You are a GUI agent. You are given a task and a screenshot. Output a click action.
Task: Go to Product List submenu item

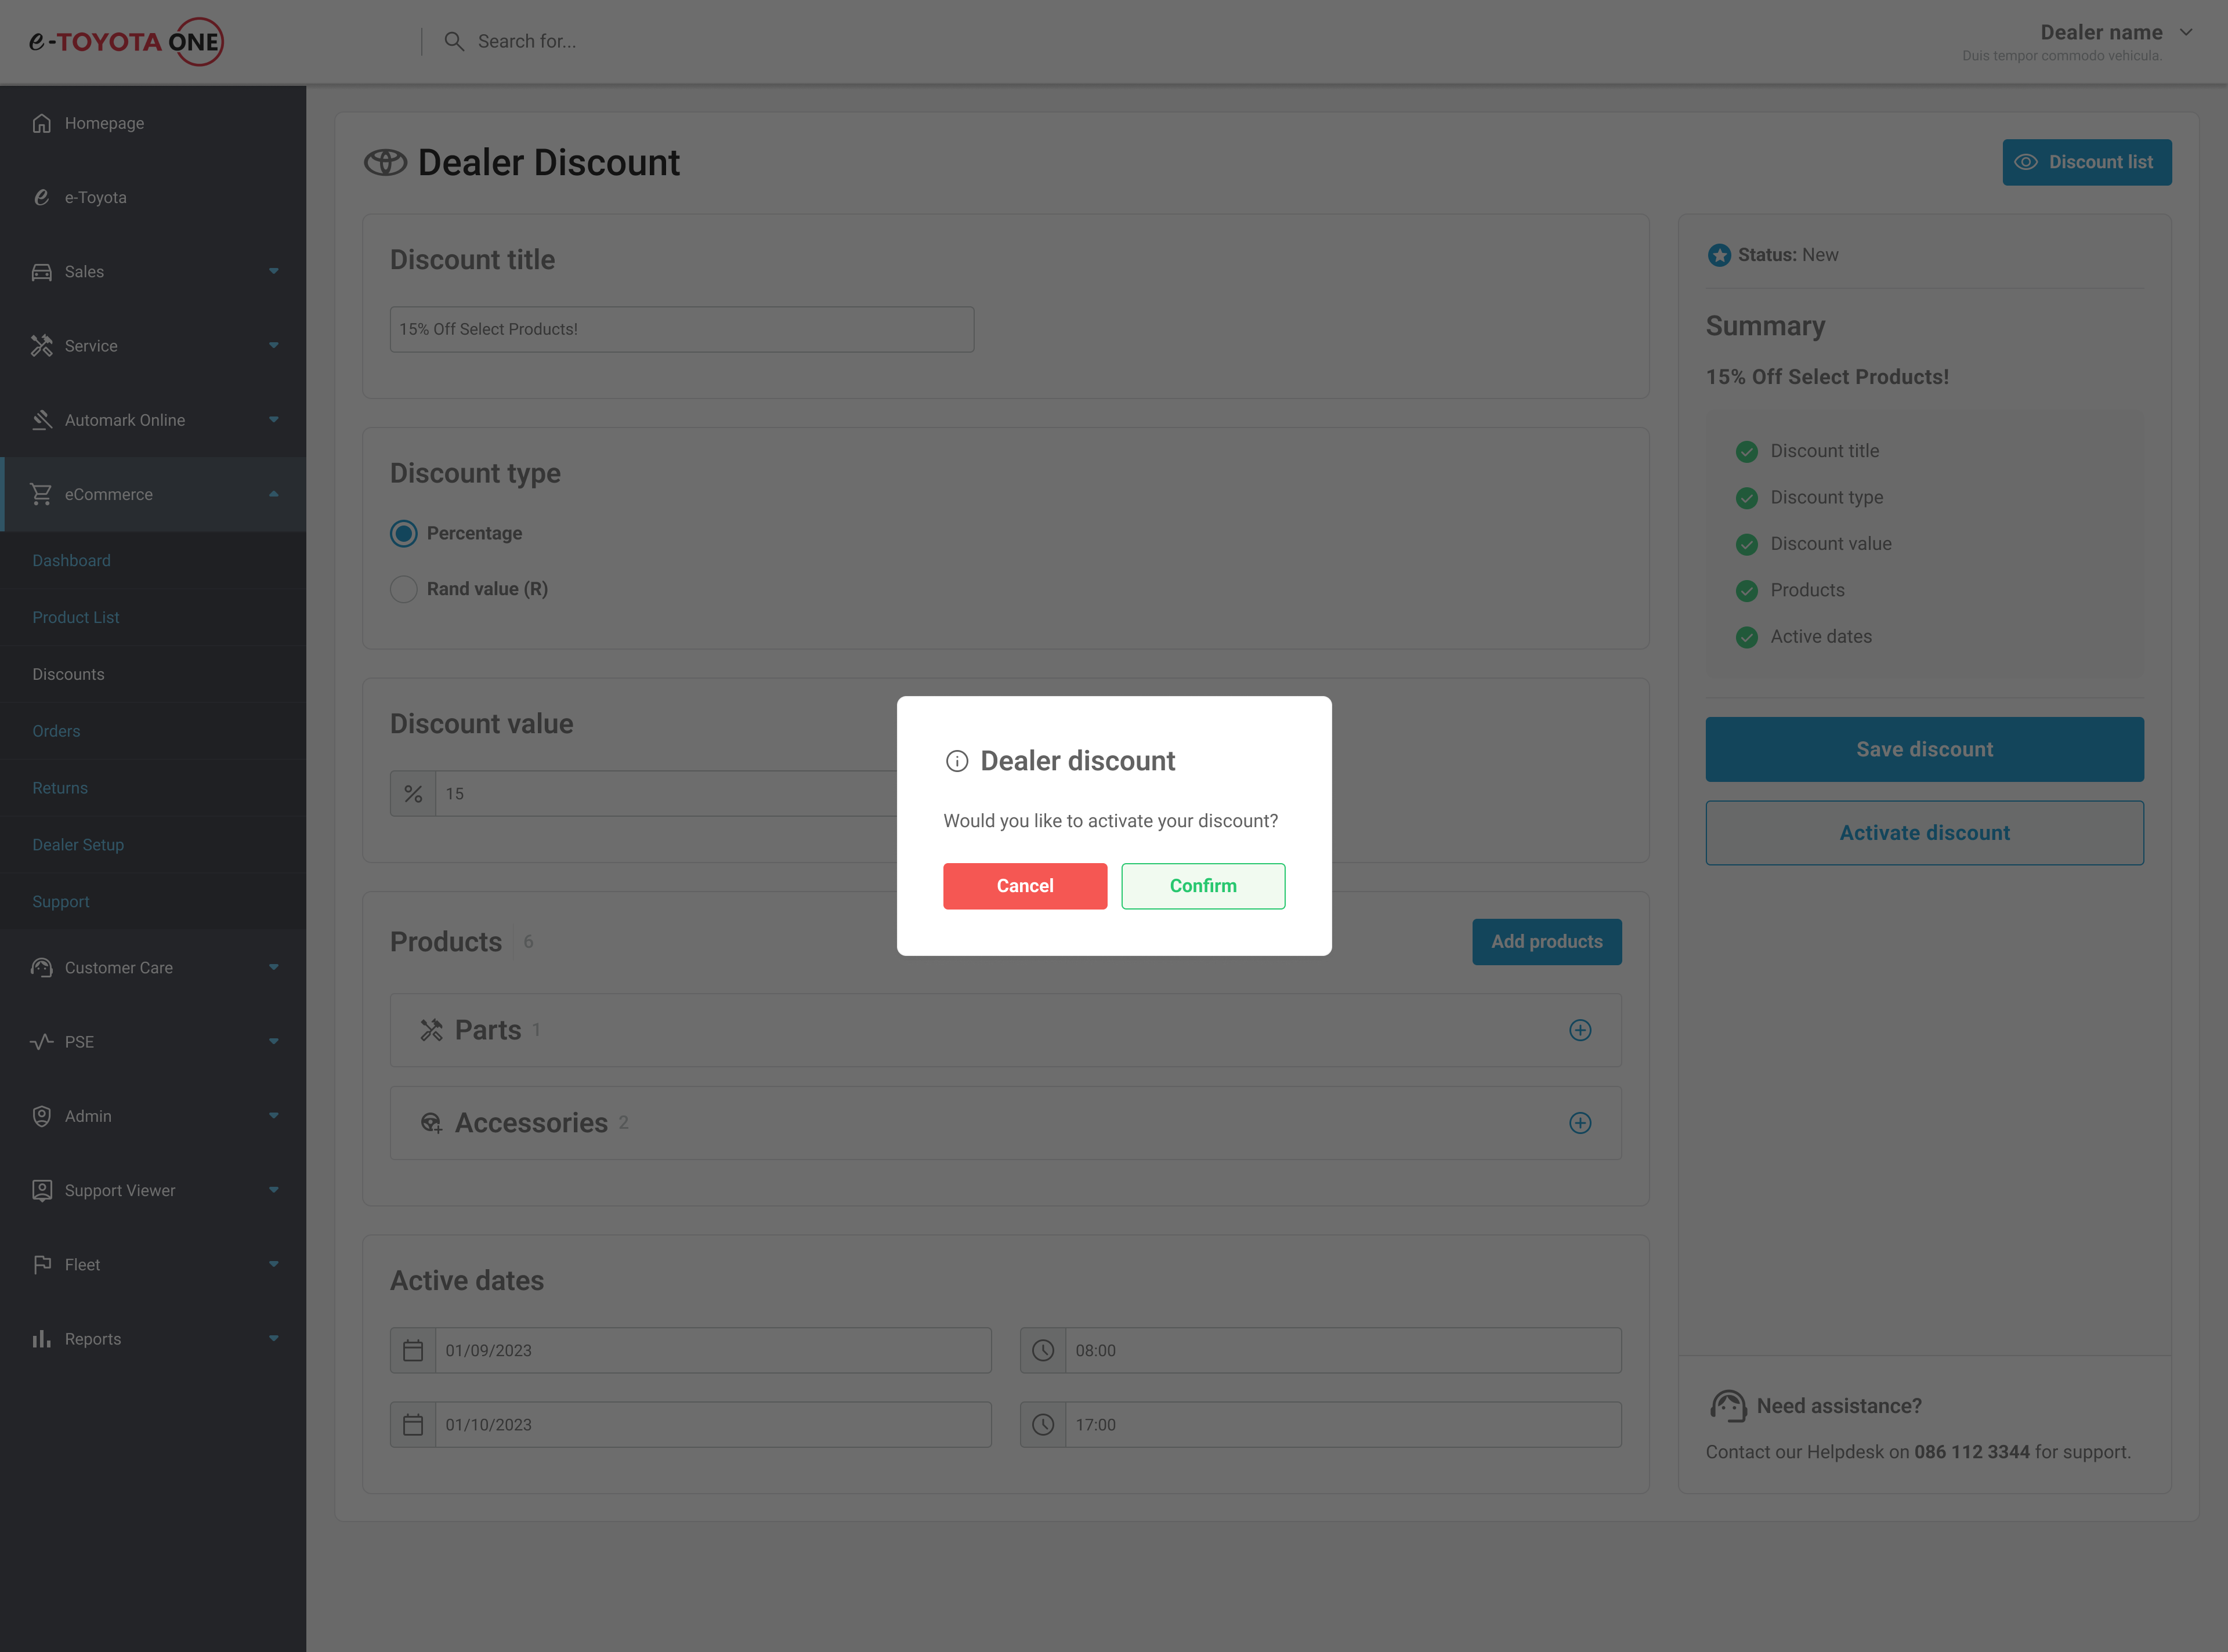click(x=75, y=617)
